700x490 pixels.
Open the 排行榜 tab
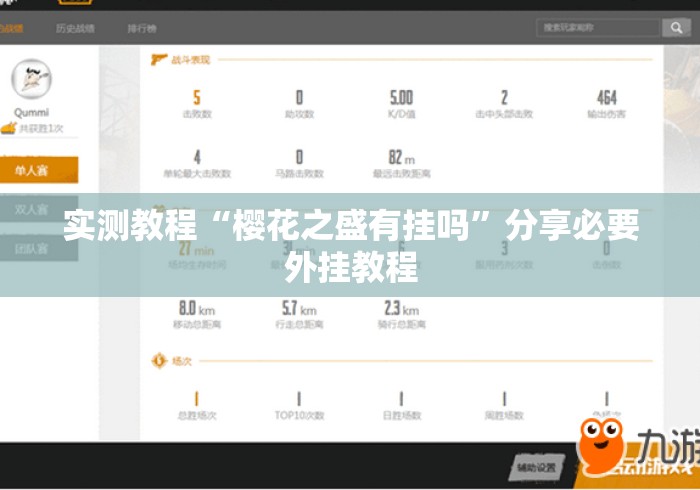[x=142, y=29]
